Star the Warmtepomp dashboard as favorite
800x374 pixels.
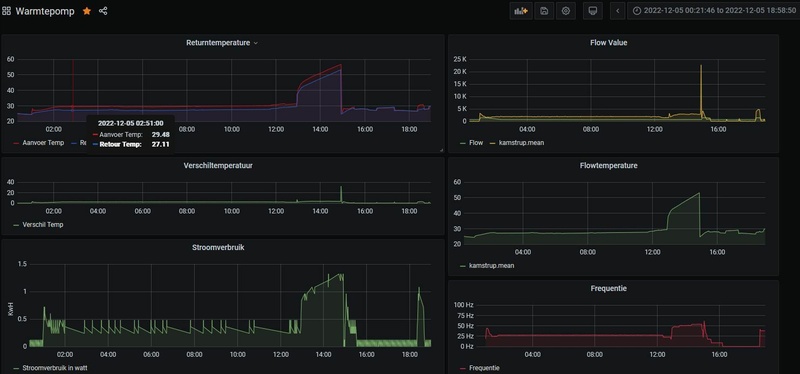[x=87, y=11]
